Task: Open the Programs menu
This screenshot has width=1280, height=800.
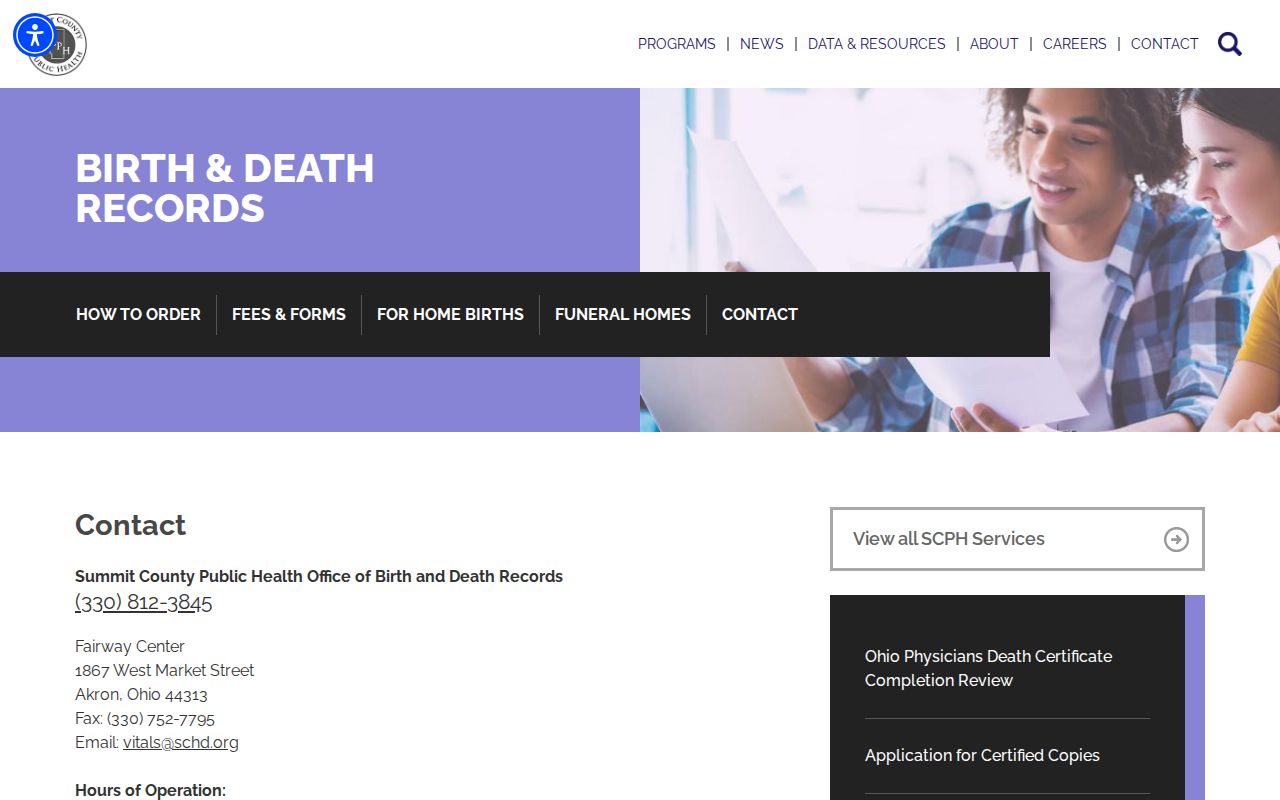Action: (x=677, y=44)
